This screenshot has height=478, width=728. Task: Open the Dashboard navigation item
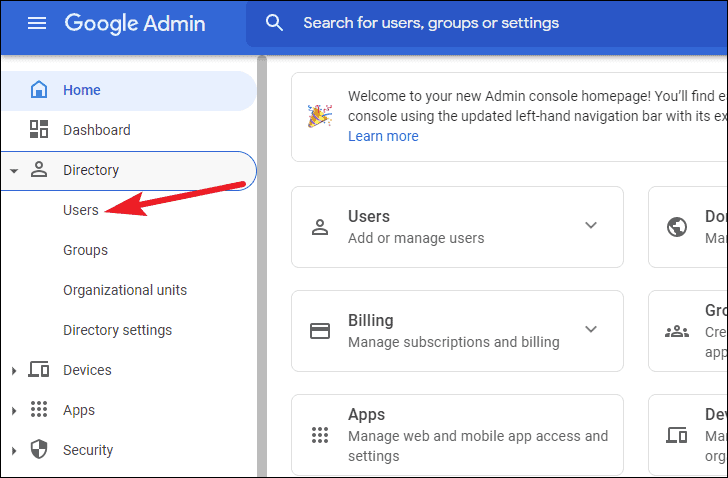[x=128, y=130]
